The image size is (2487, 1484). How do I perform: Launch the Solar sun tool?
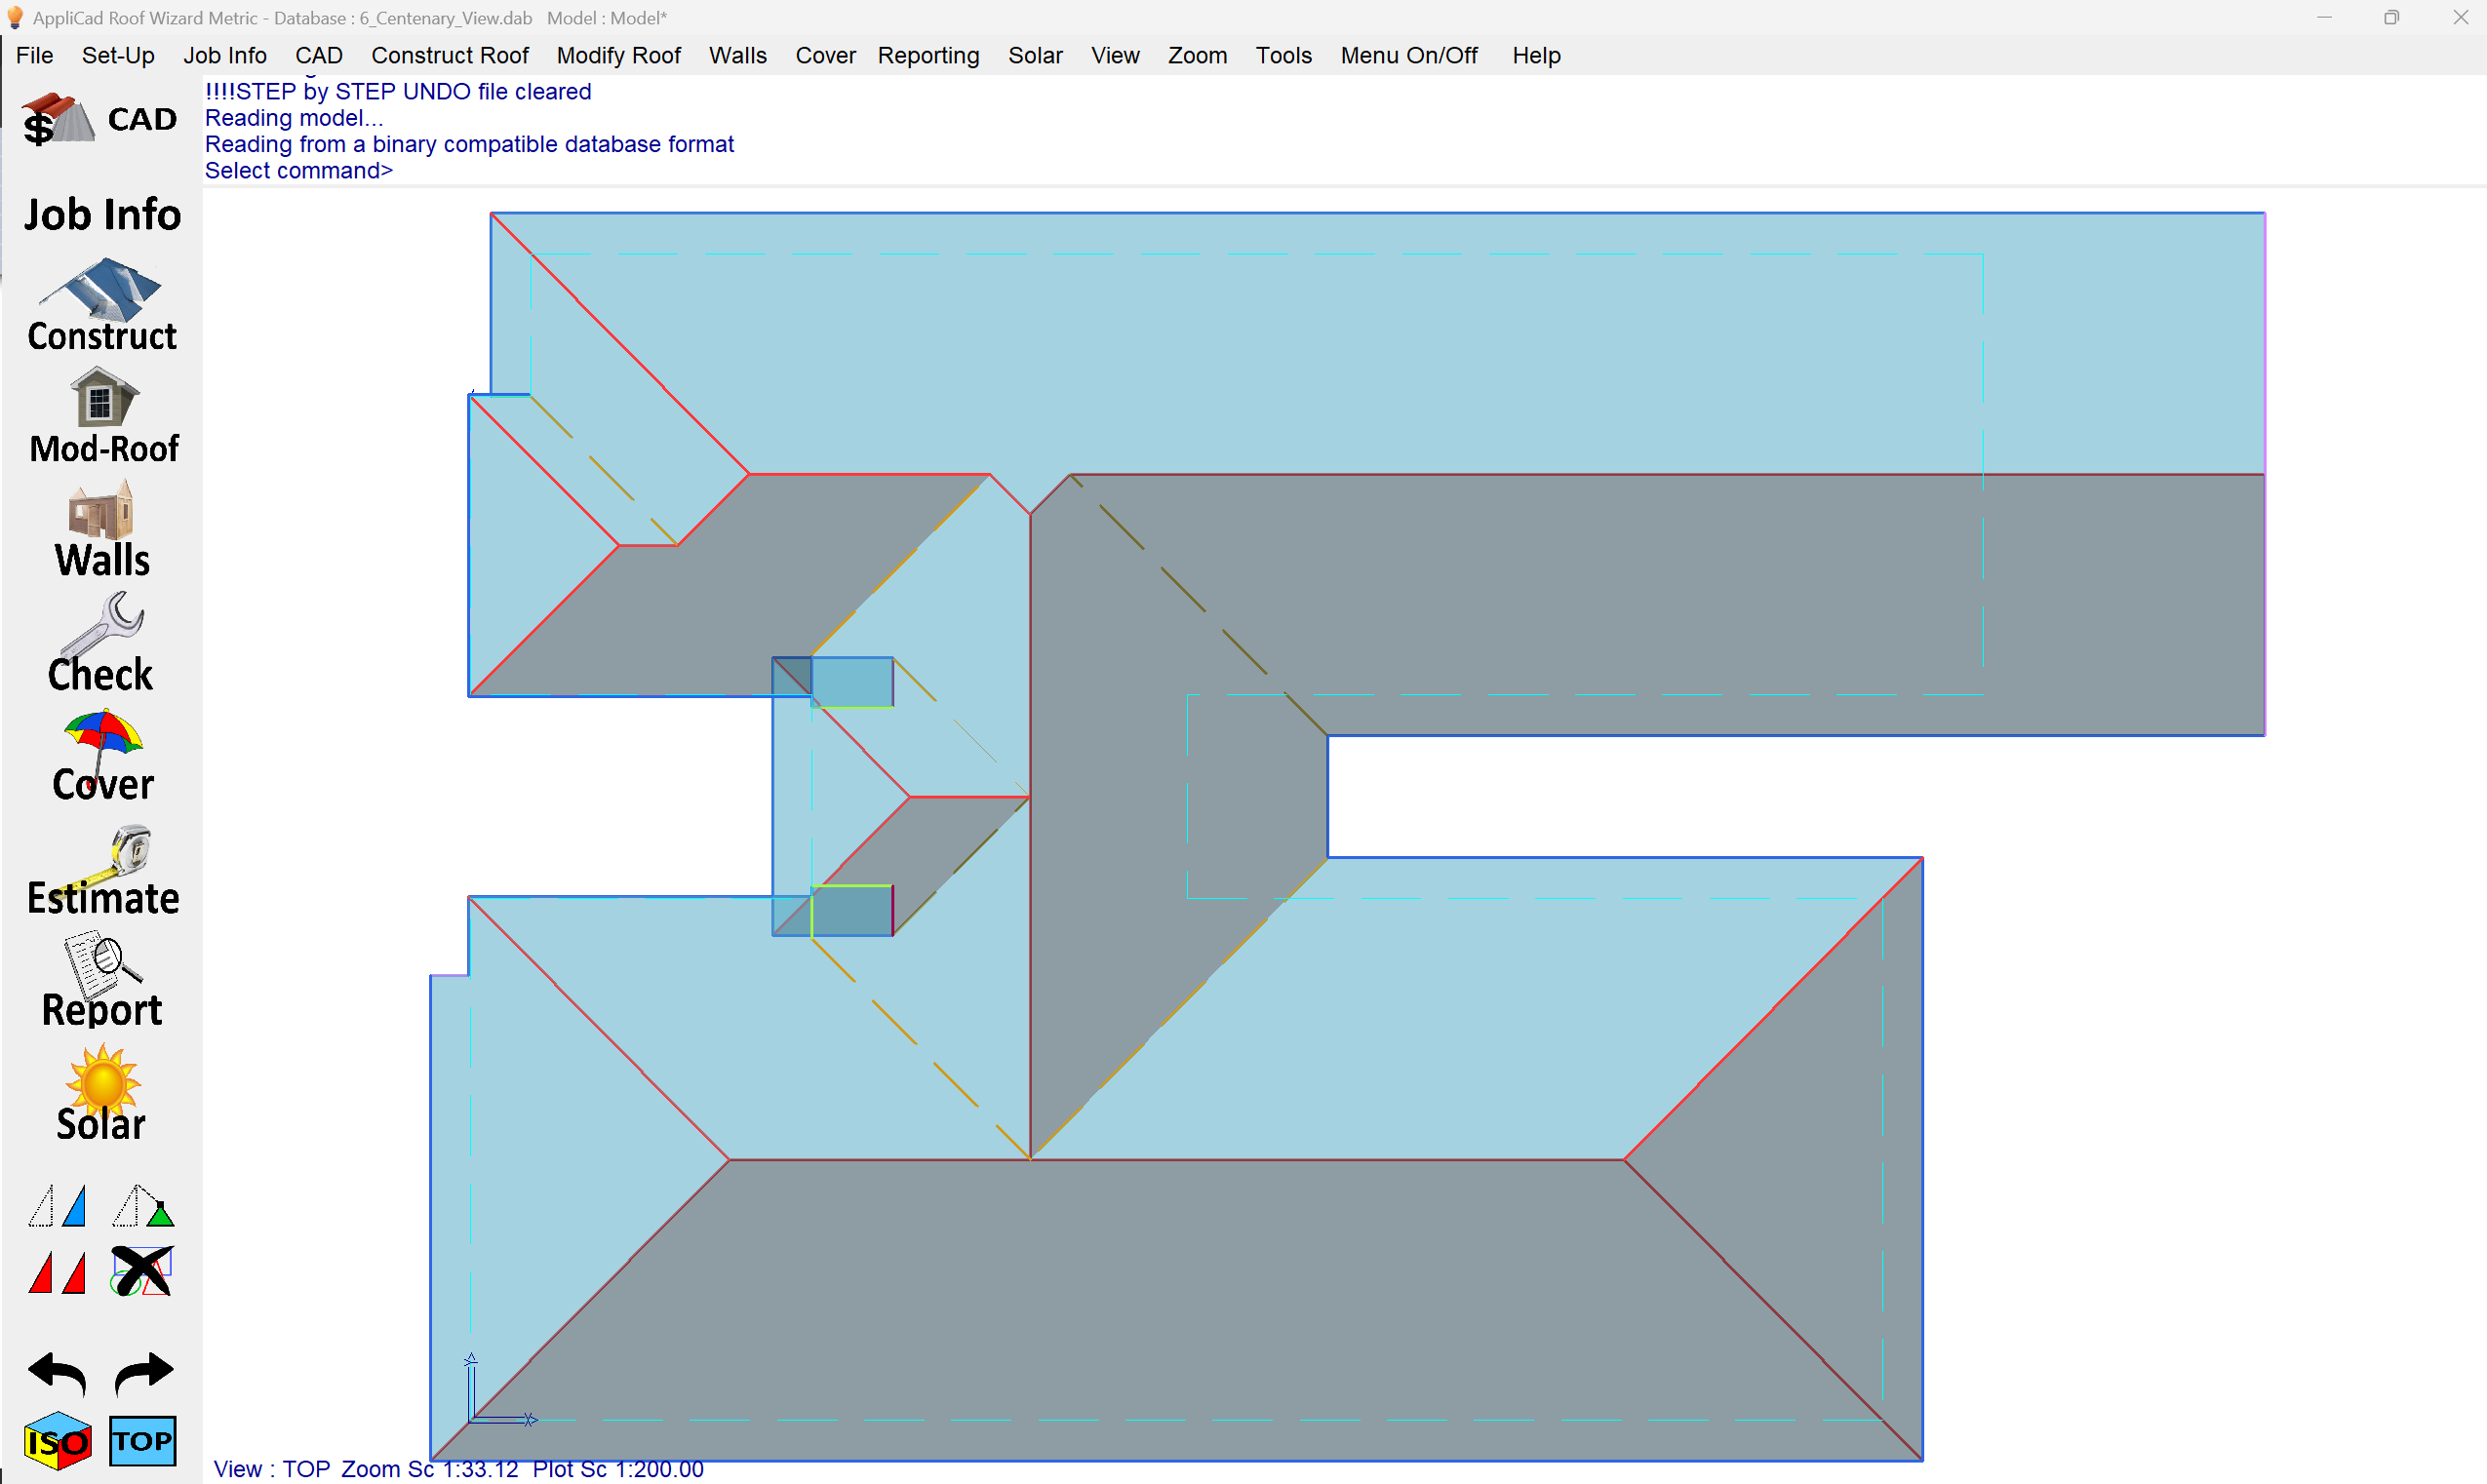[x=101, y=1094]
